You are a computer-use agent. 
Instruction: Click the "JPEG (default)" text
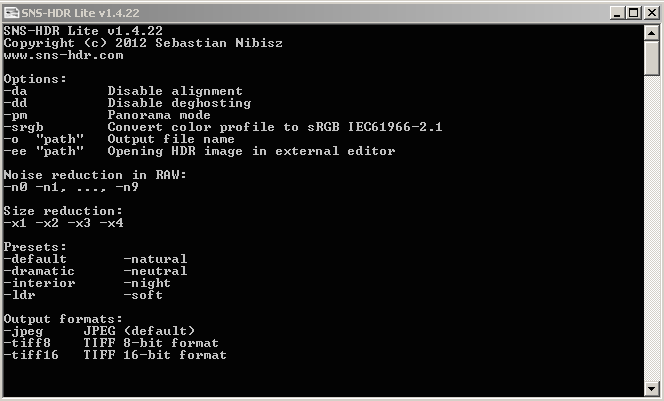coord(139,331)
